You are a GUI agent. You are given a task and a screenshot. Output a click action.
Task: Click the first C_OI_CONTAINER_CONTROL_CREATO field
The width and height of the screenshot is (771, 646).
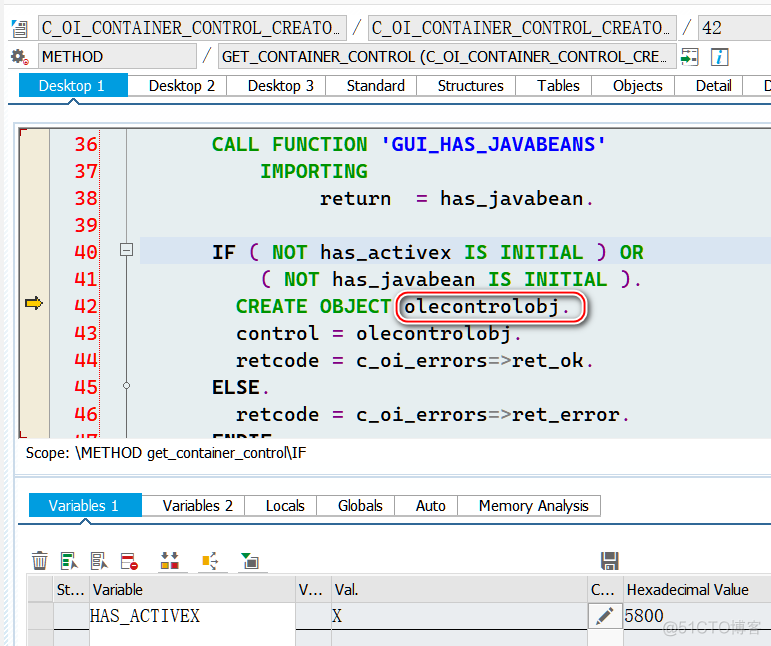point(192,28)
